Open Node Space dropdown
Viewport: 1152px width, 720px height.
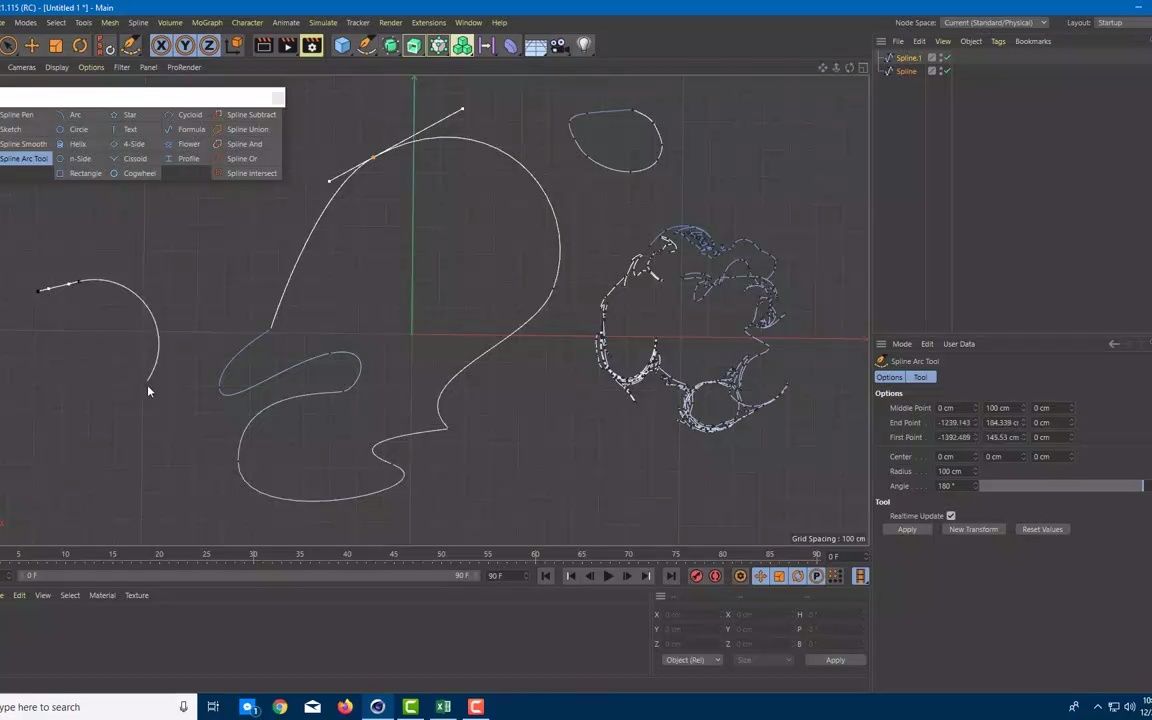[994, 23]
